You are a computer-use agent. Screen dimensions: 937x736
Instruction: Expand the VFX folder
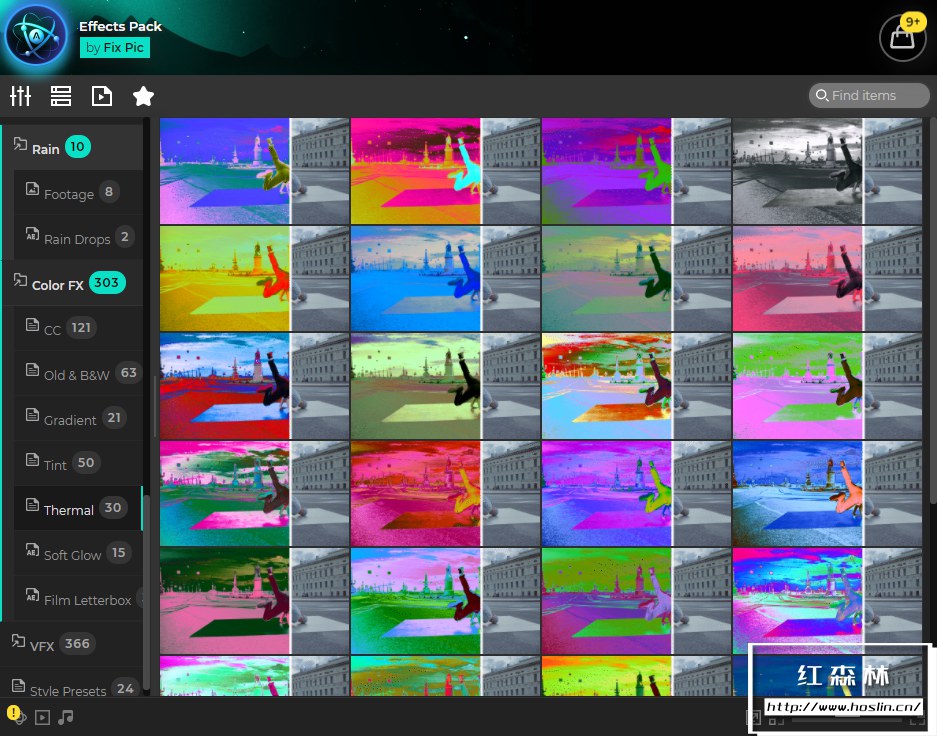click(72, 644)
